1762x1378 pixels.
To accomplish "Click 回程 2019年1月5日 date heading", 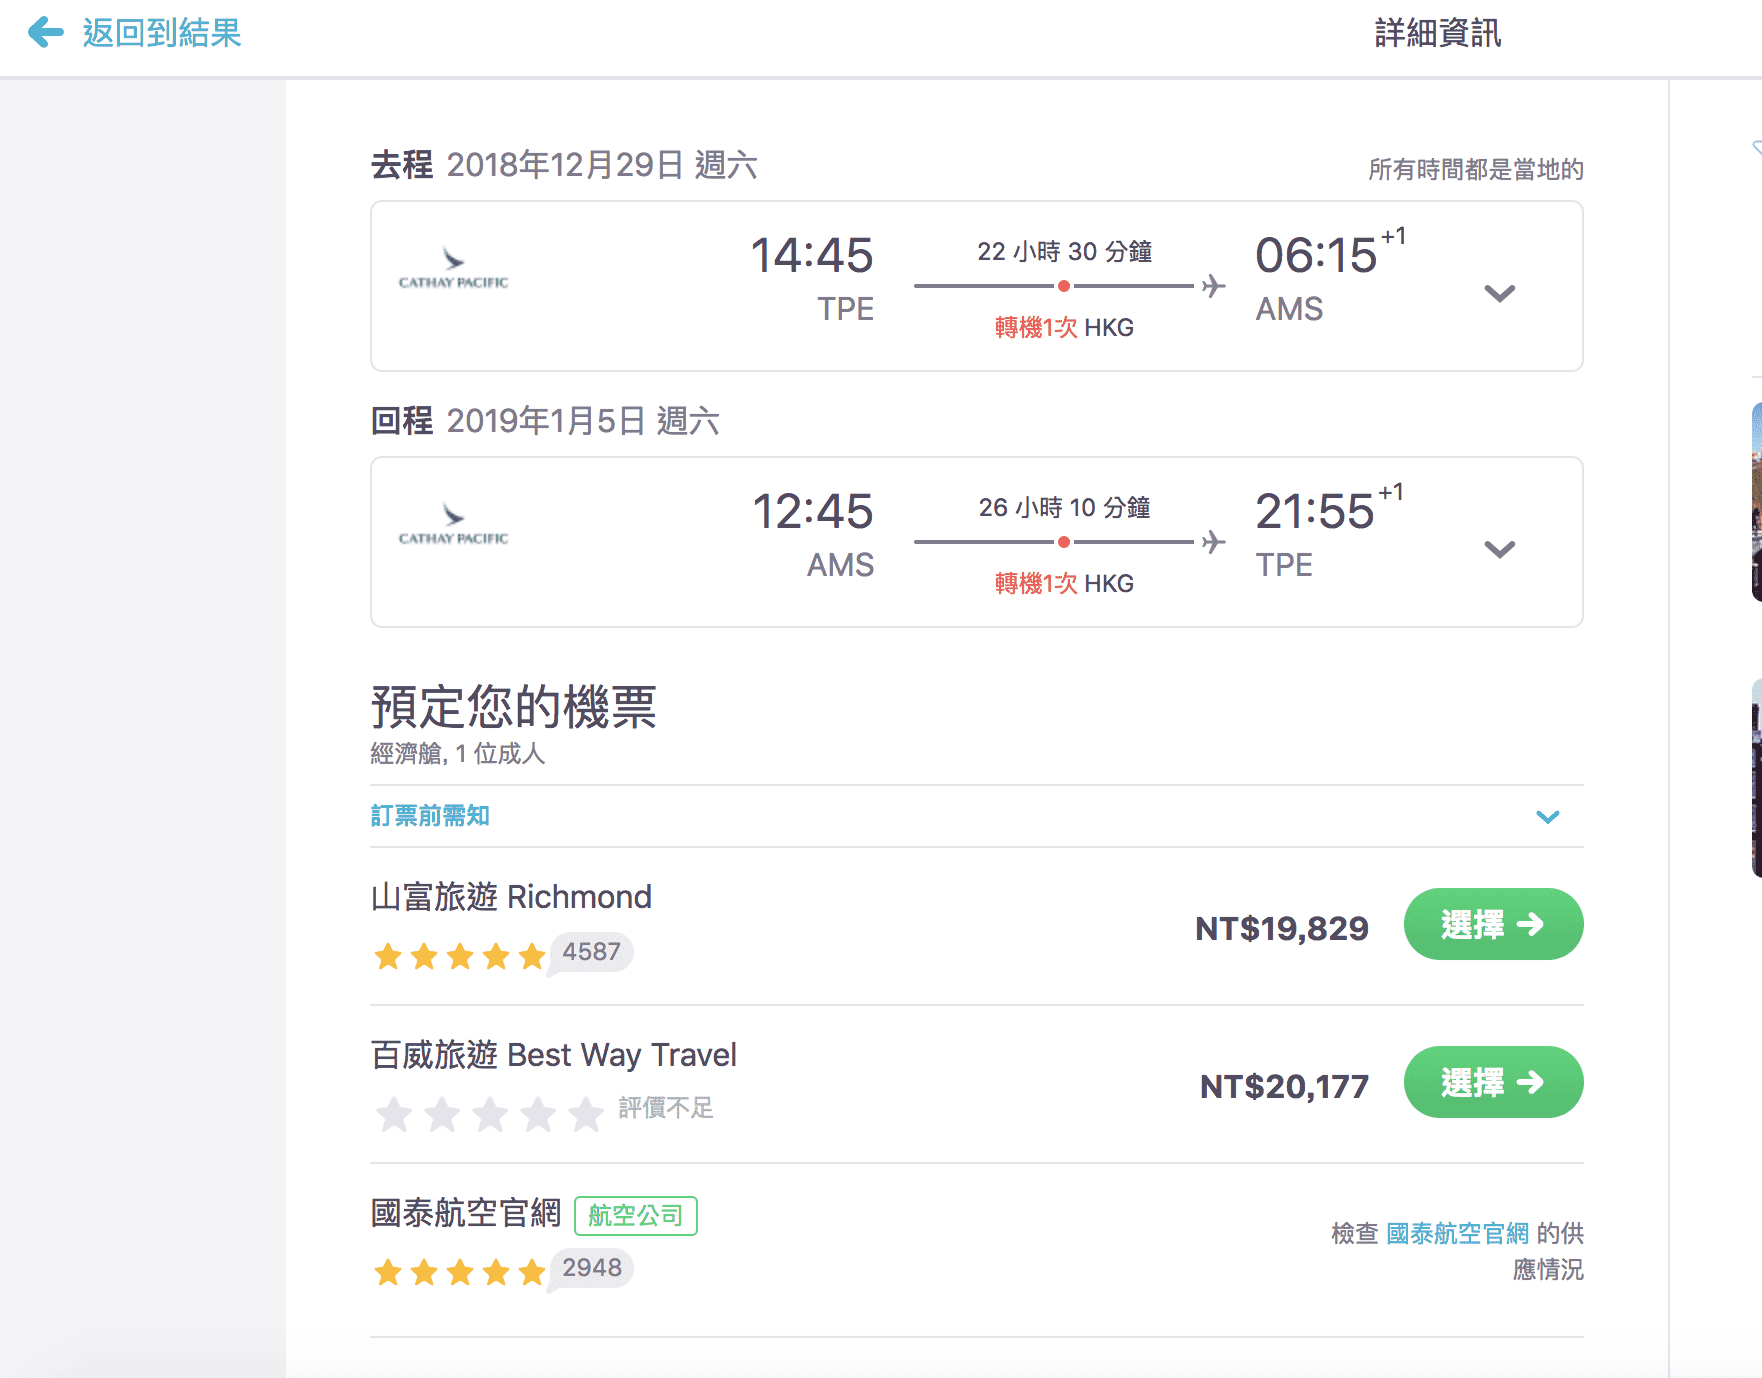I will 545,420.
